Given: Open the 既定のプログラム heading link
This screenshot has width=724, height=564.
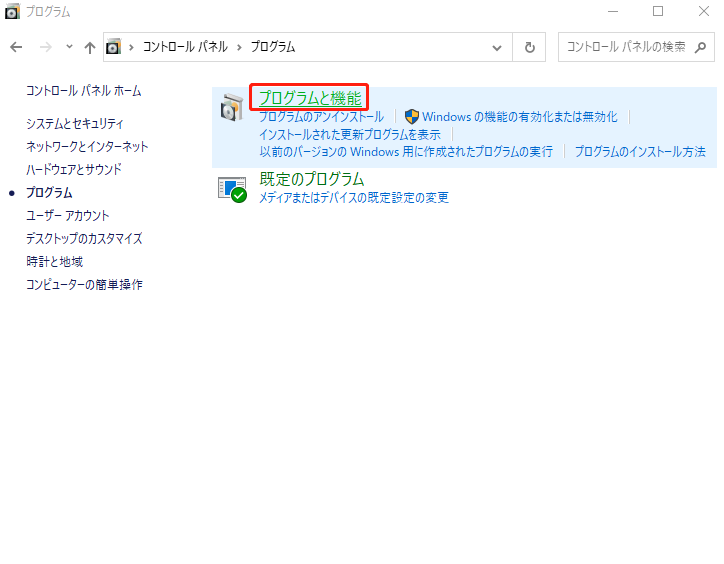Looking at the screenshot, I should [x=312, y=179].
